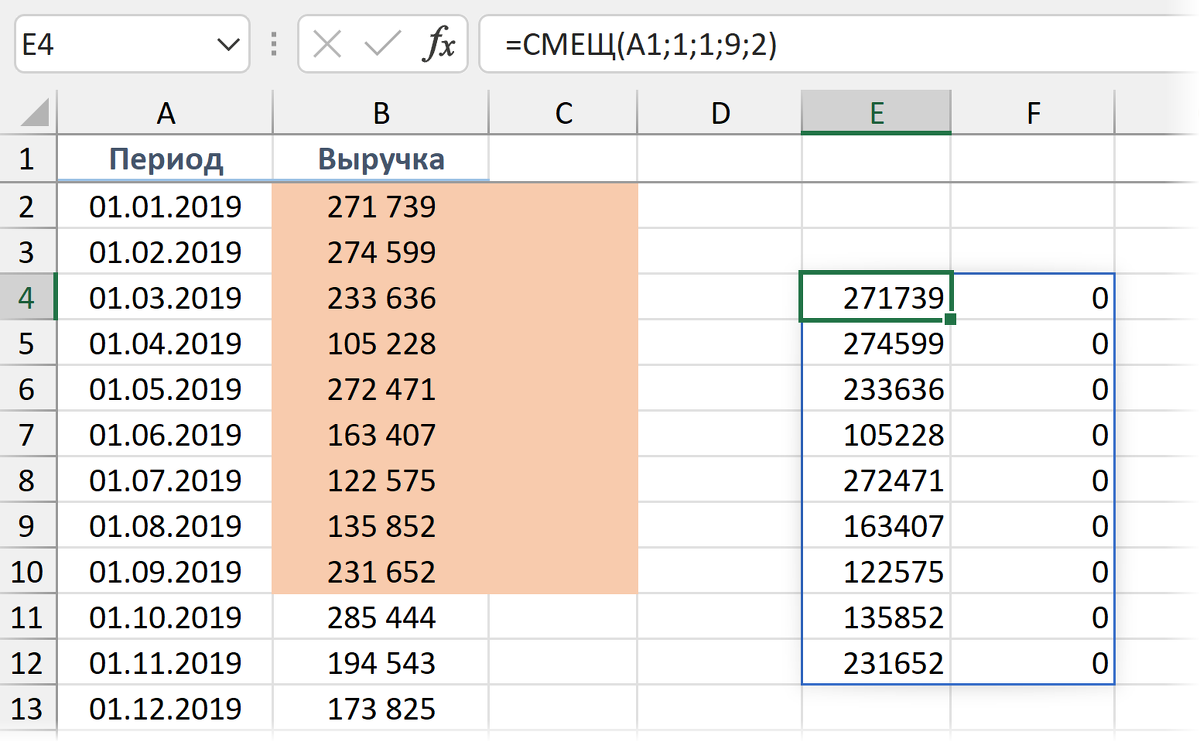Select row 13 header

(27, 709)
